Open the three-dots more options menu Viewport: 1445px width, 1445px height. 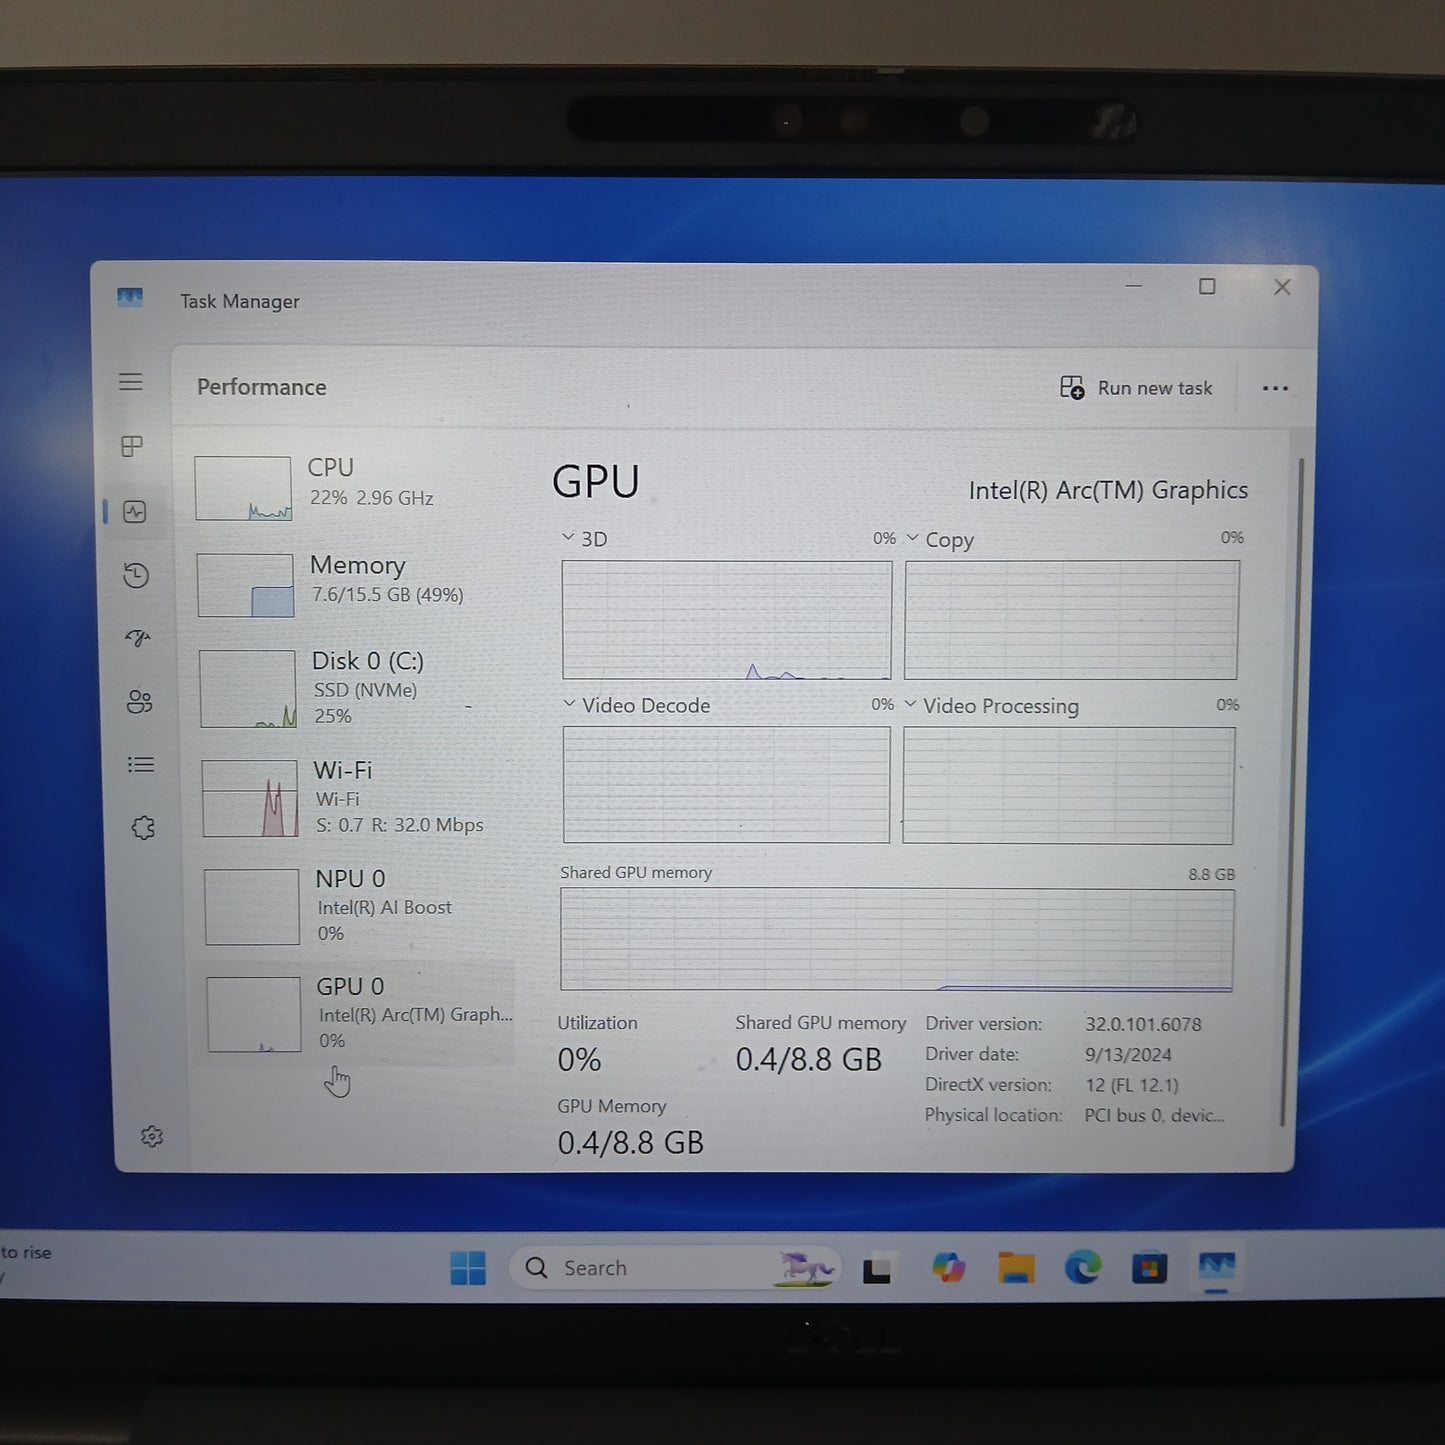(1275, 389)
